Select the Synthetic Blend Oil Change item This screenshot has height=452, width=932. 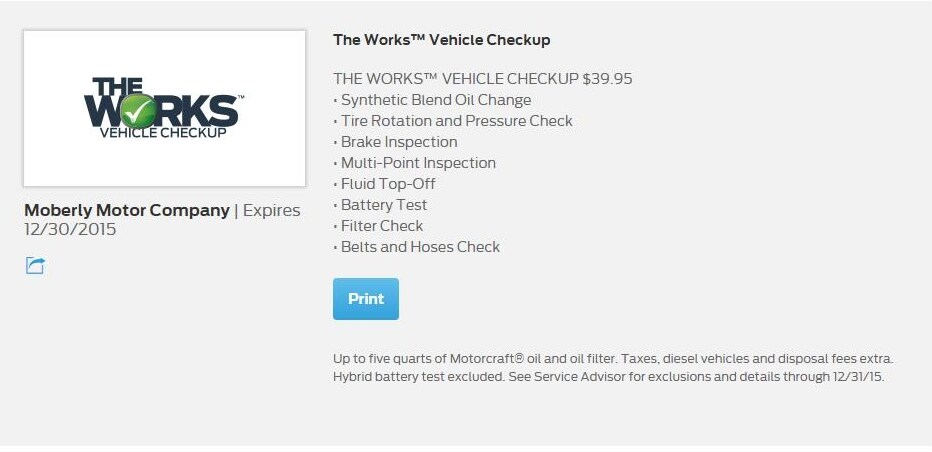coord(435,100)
